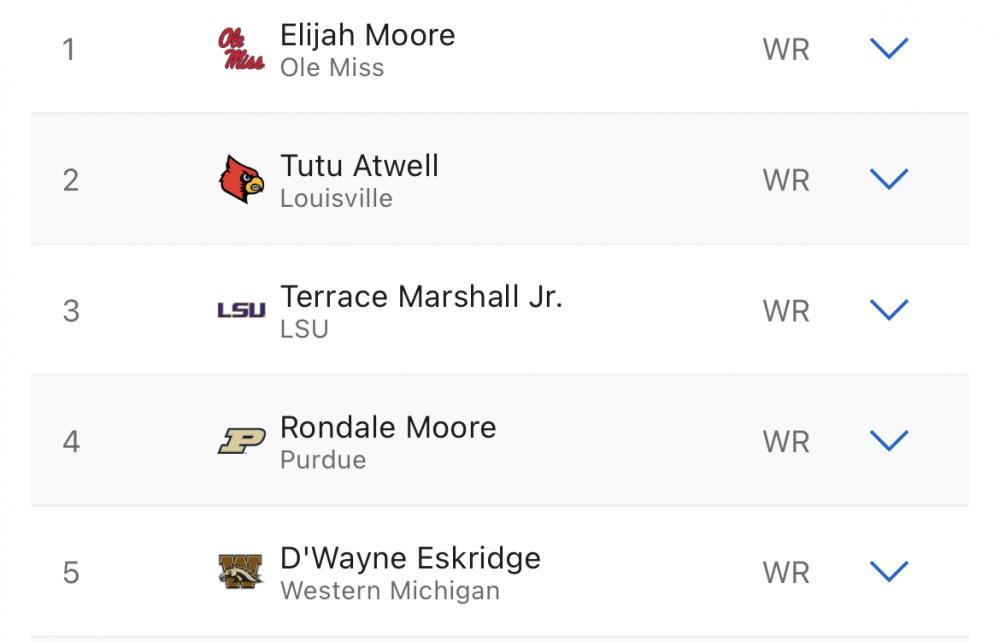The width and height of the screenshot is (1000, 642).
Task: Expand Elijah Moore's row details
Action: point(889,48)
